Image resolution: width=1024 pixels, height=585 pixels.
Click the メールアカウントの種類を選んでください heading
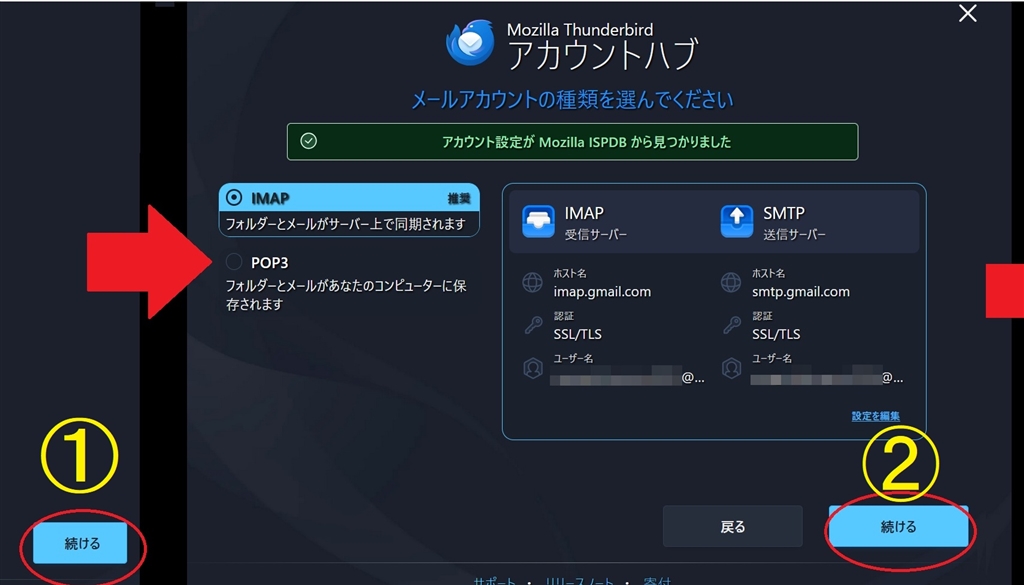[572, 100]
